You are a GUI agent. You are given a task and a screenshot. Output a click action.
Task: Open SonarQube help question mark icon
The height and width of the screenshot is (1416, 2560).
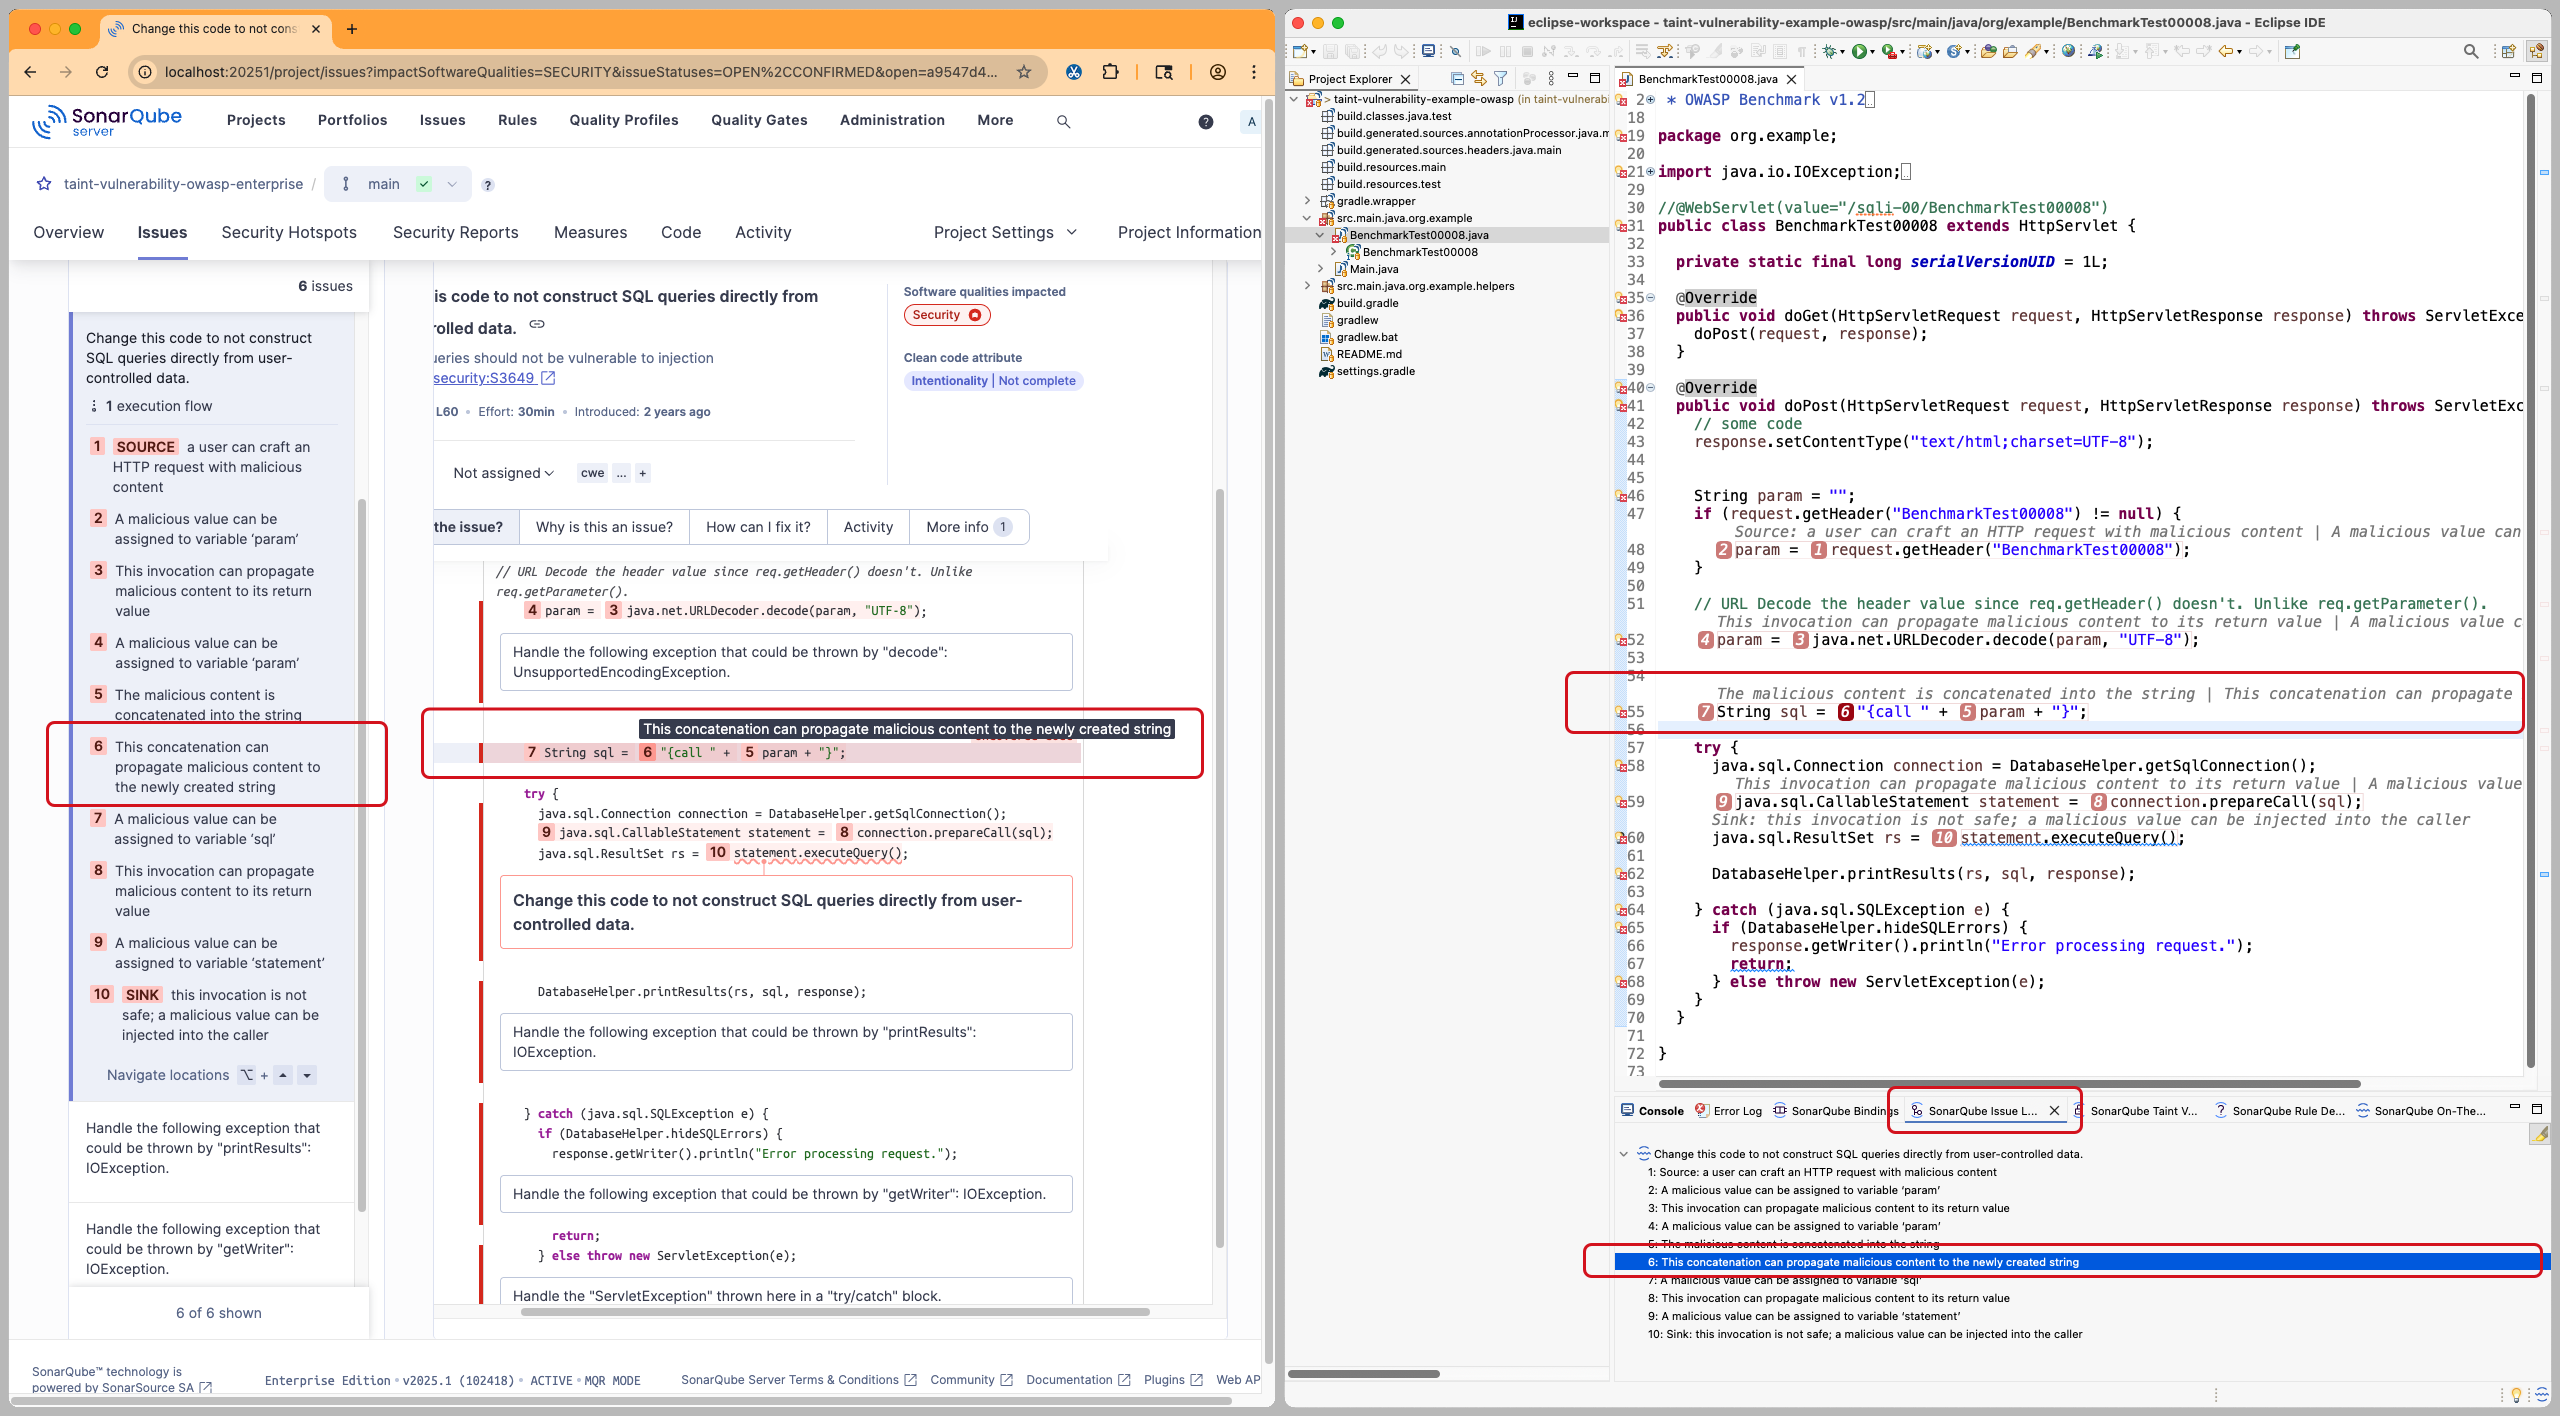pos(1206,121)
